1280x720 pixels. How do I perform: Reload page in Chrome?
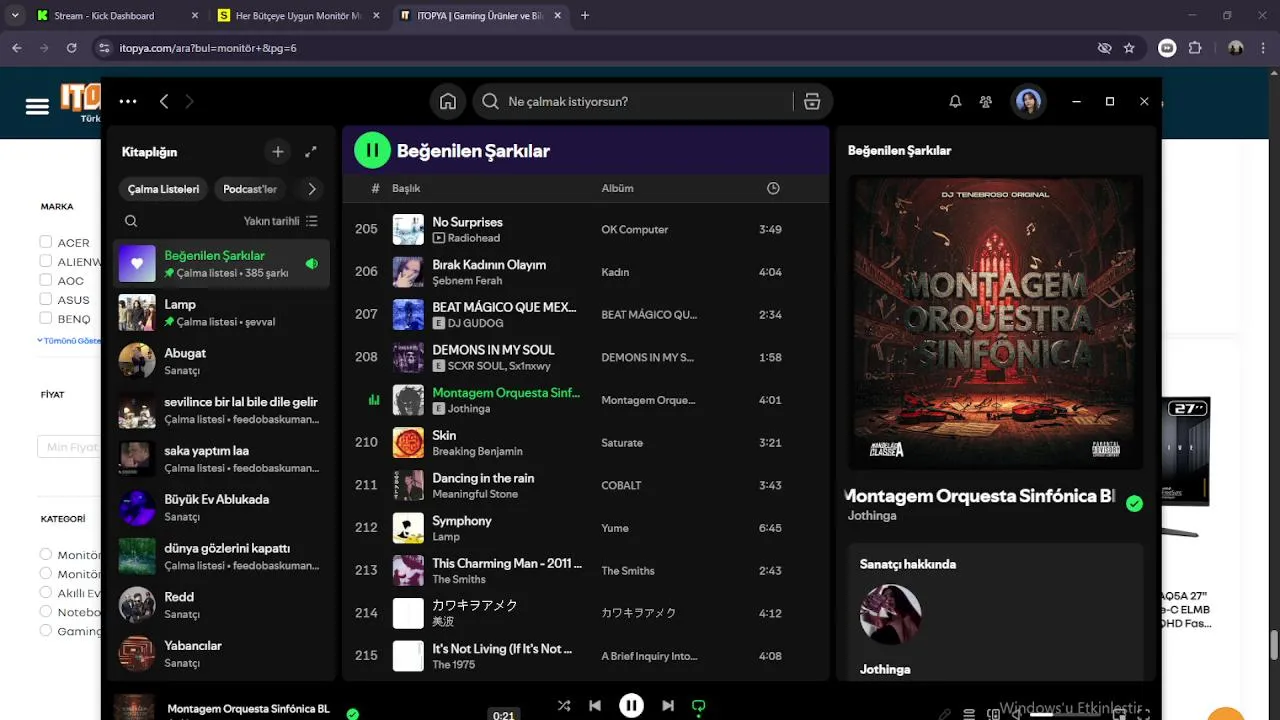click(71, 47)
